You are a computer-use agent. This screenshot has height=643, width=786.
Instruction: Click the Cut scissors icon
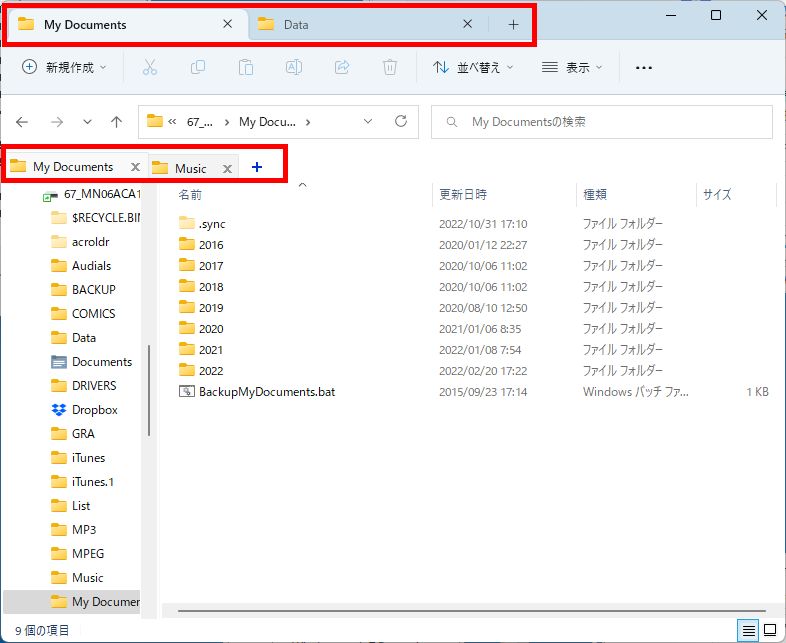tap(150, 67)
